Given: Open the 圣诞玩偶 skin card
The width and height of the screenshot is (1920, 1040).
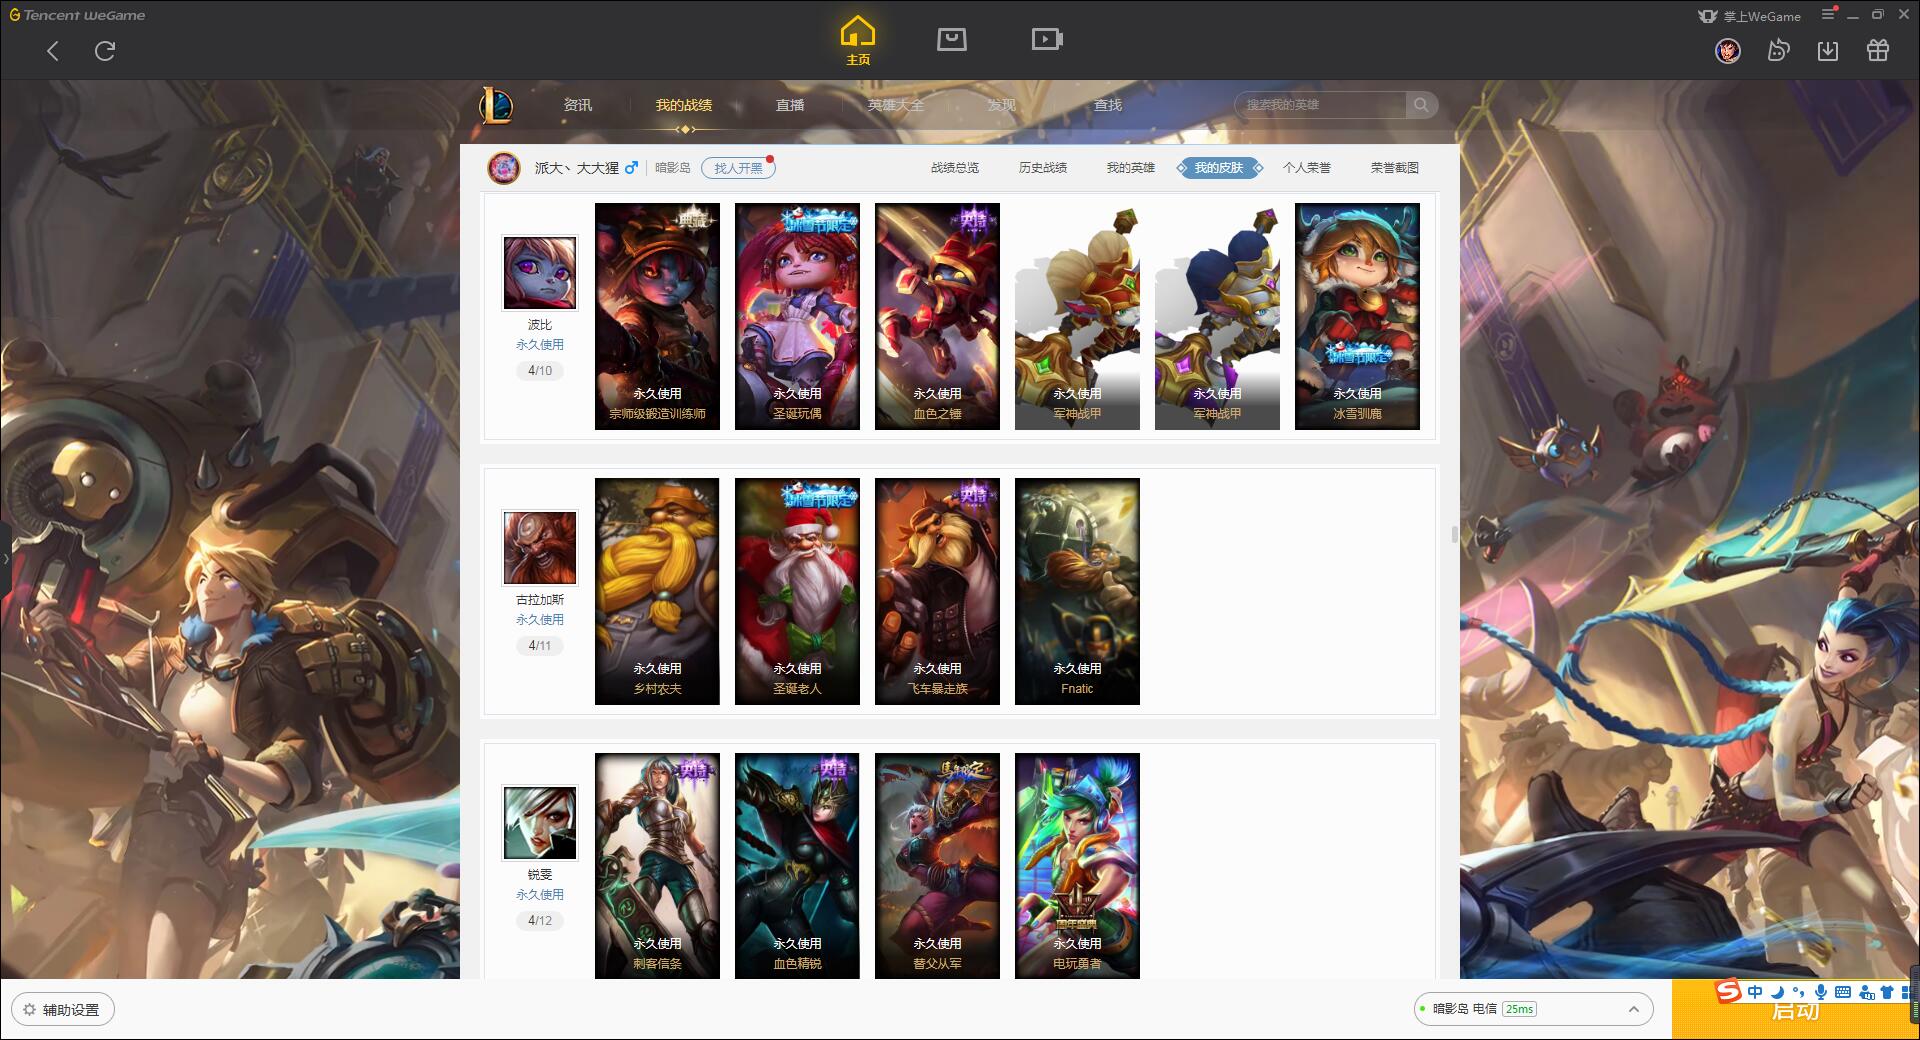Looking at the screenshot, I should 797,316.
